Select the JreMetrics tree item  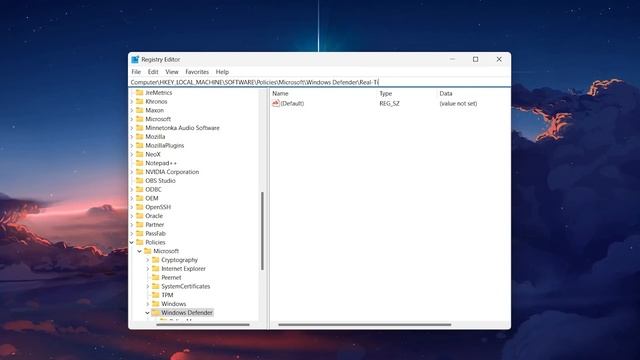click(x=159, y=93)
